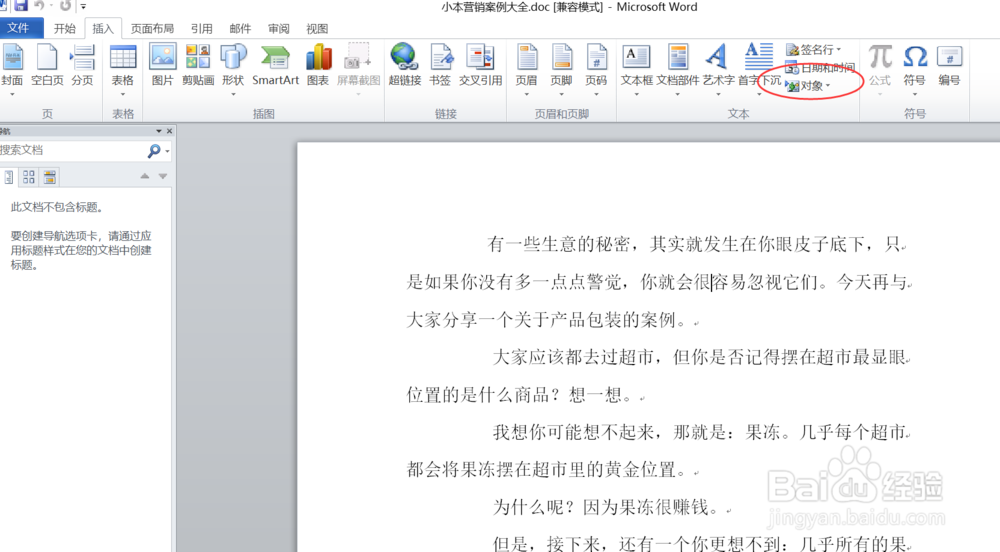
Task: Switch to the View (视图) tab
Action: [x=317, y=29]
